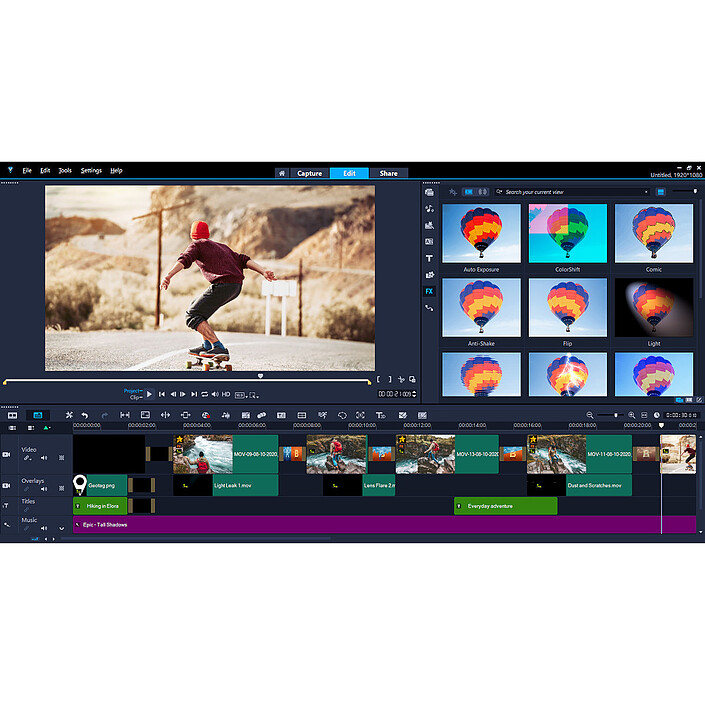Expand the Music track chevron
Image resolution: width=705 pixels, height=705 pixels.
point(62,528)
